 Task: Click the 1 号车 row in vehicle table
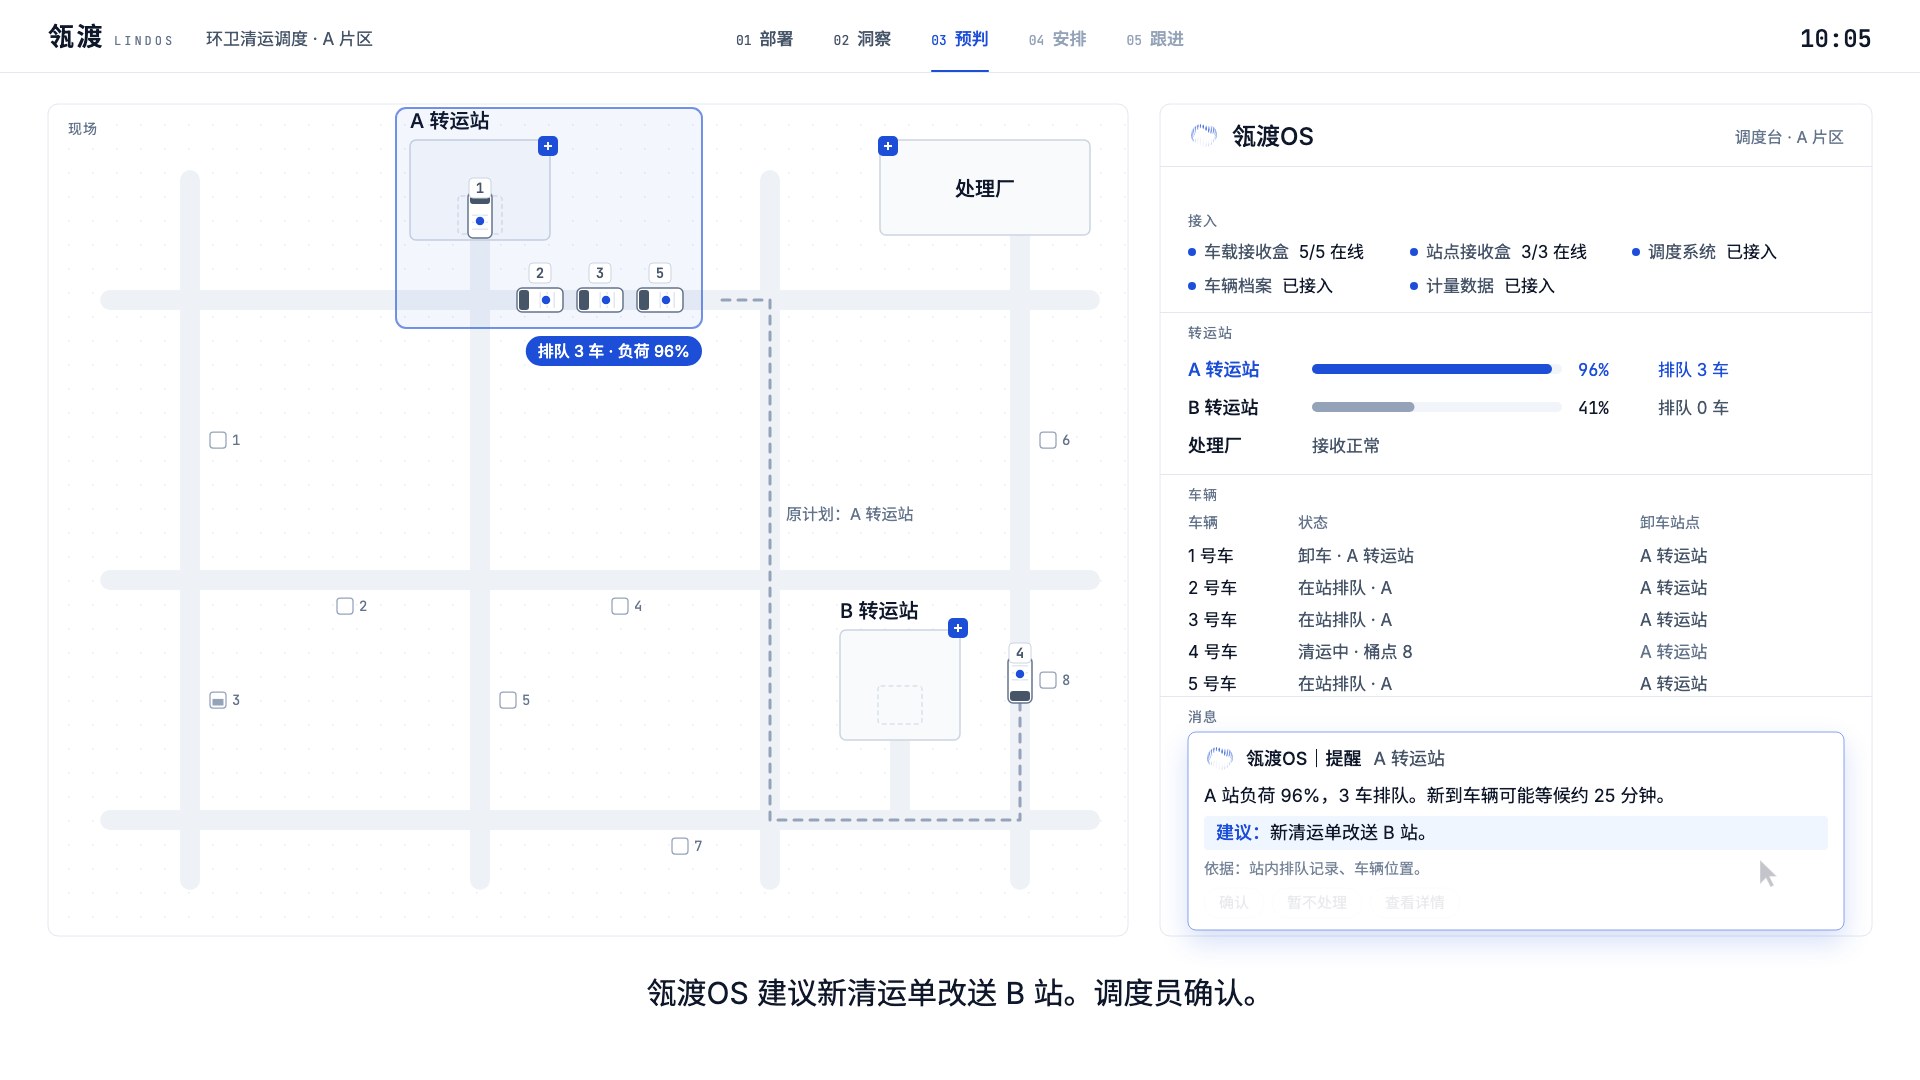pos(1516,556)
